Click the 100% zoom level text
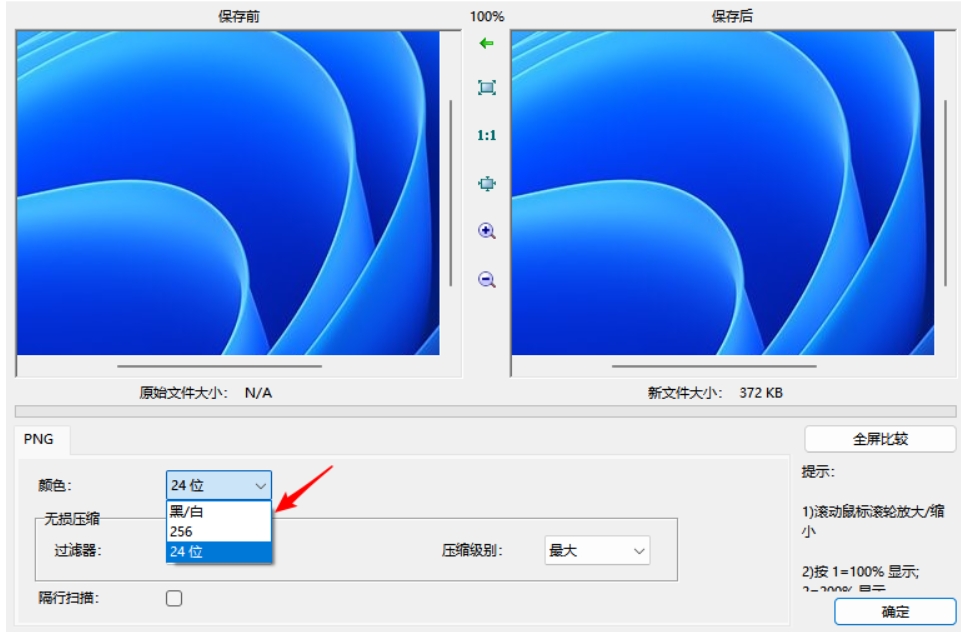 (x=487, y=17)
